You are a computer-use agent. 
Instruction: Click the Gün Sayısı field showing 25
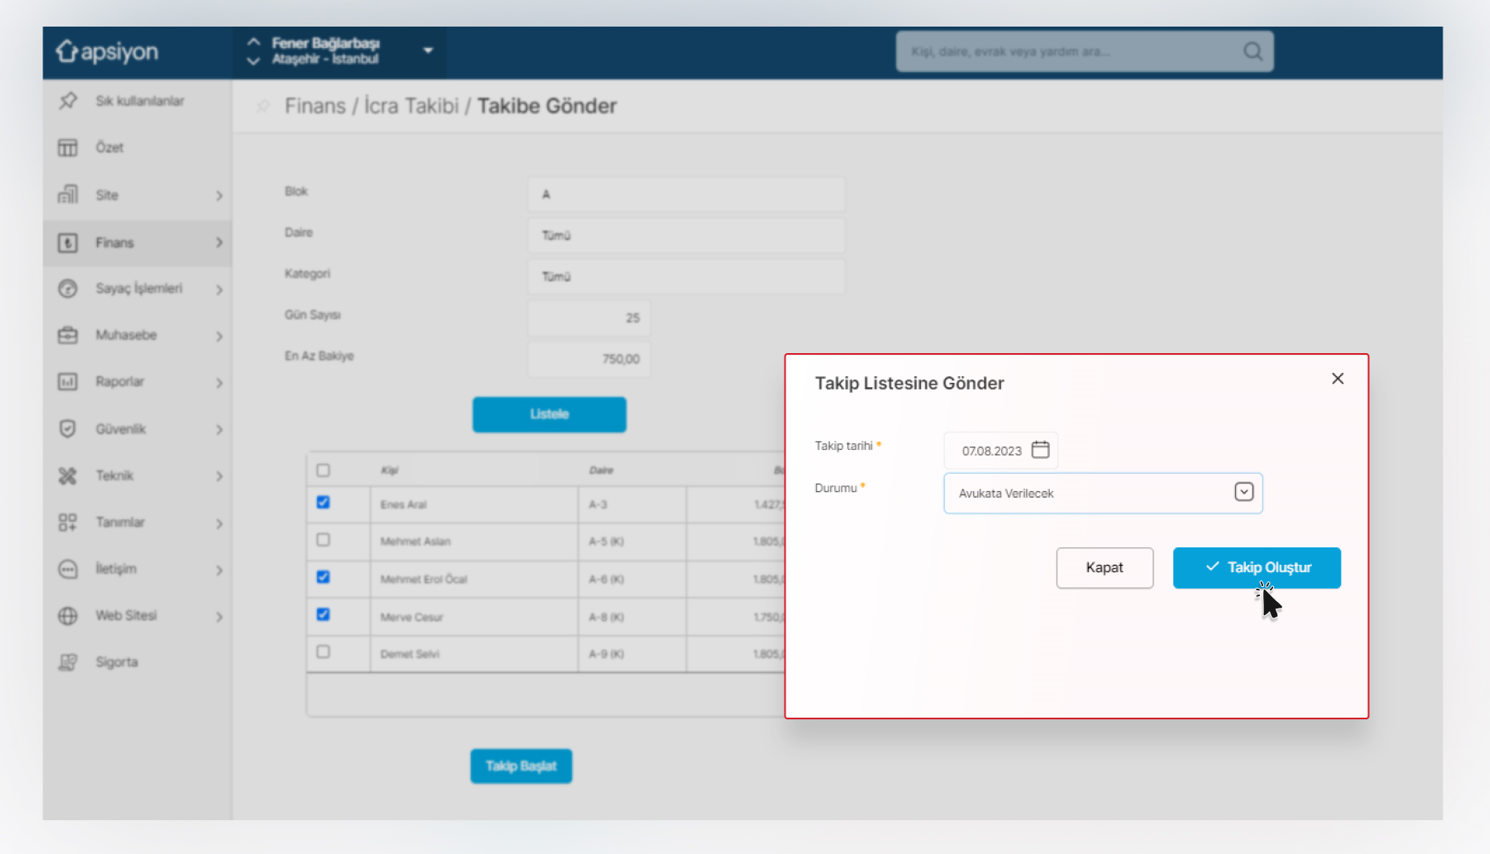(589, 318)
